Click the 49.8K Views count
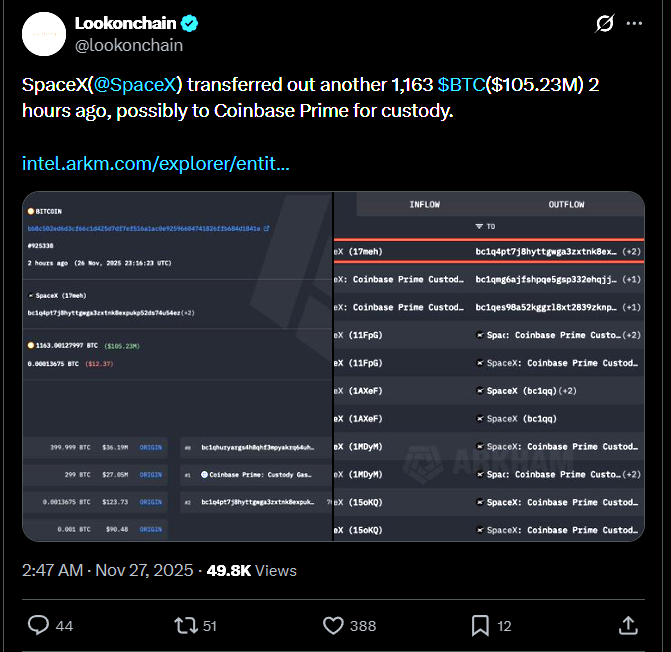 (252, 570)
